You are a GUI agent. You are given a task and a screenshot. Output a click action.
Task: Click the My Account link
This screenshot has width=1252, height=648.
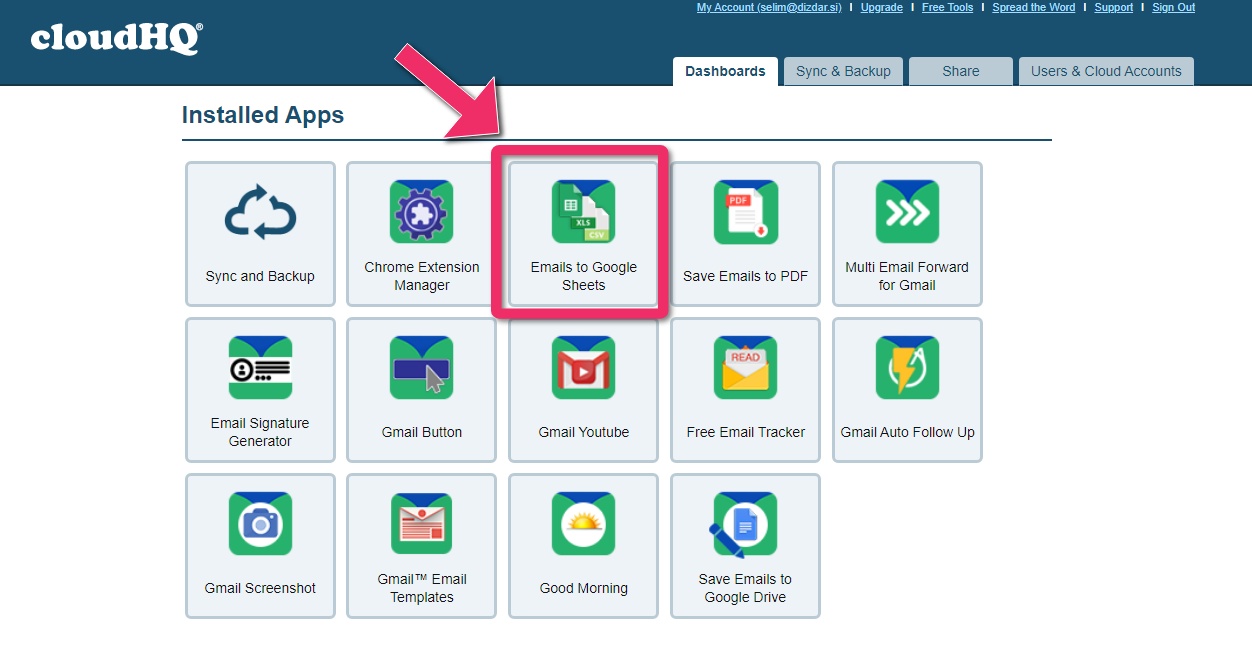click(x=768, y=7)
